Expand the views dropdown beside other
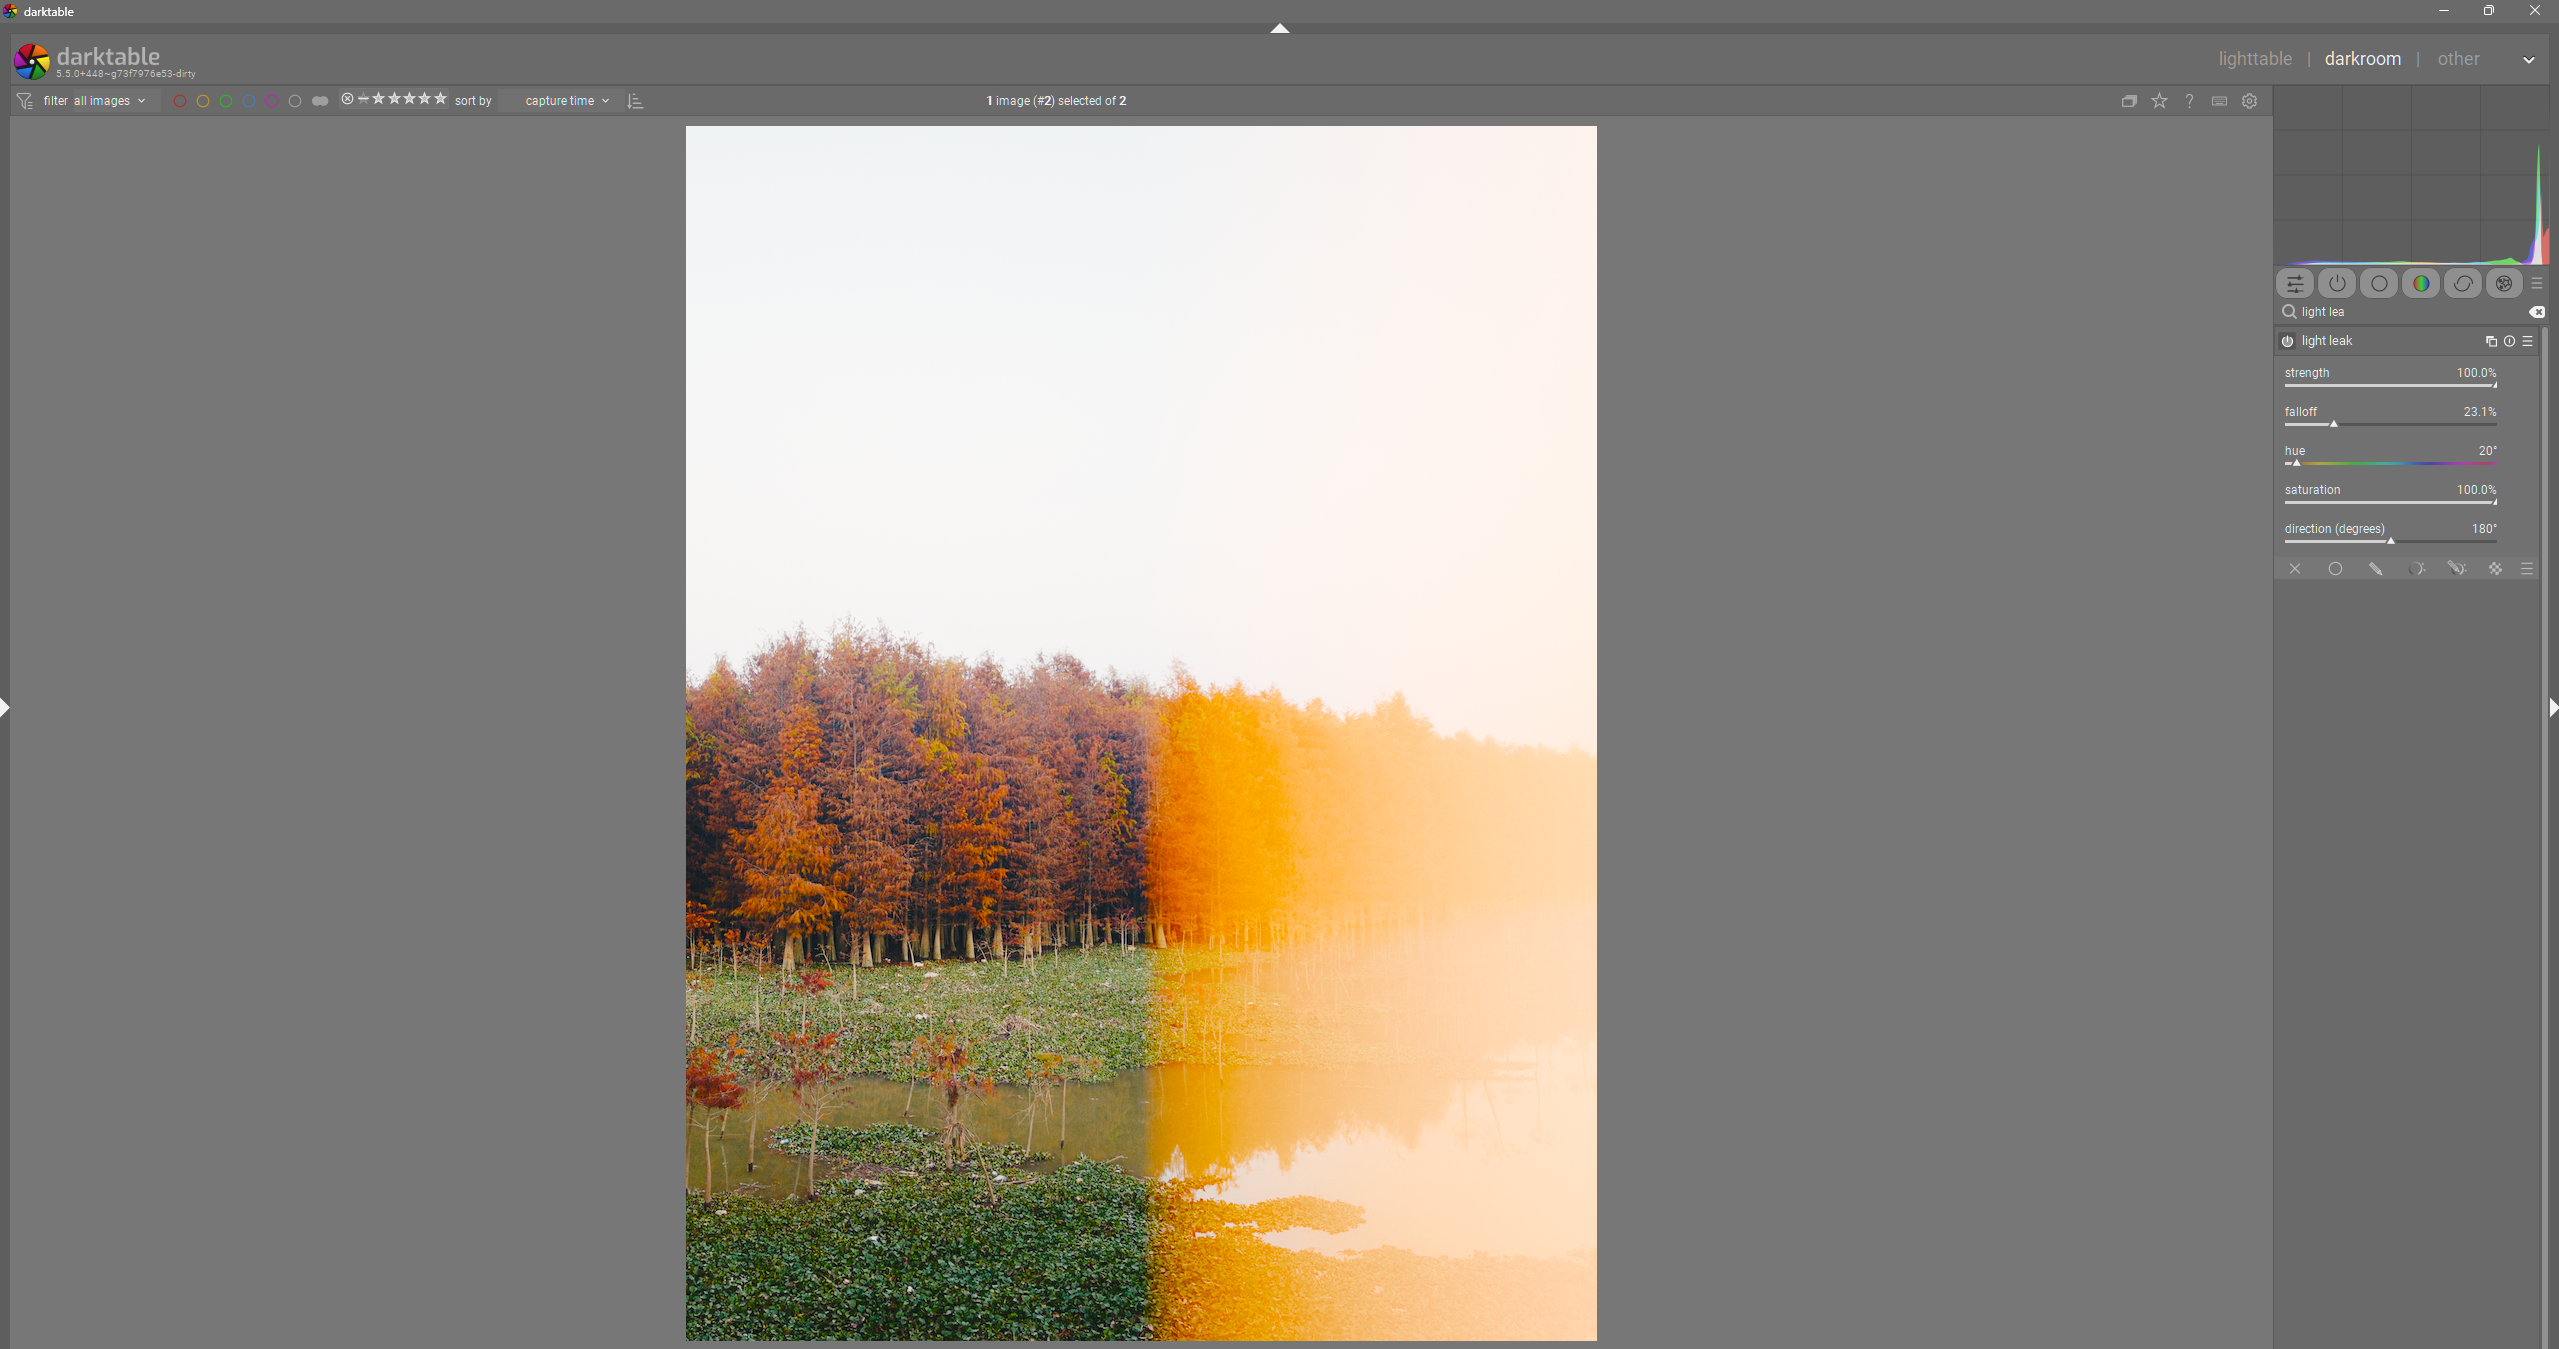2559x1349 pixels. coord(2528,60)
